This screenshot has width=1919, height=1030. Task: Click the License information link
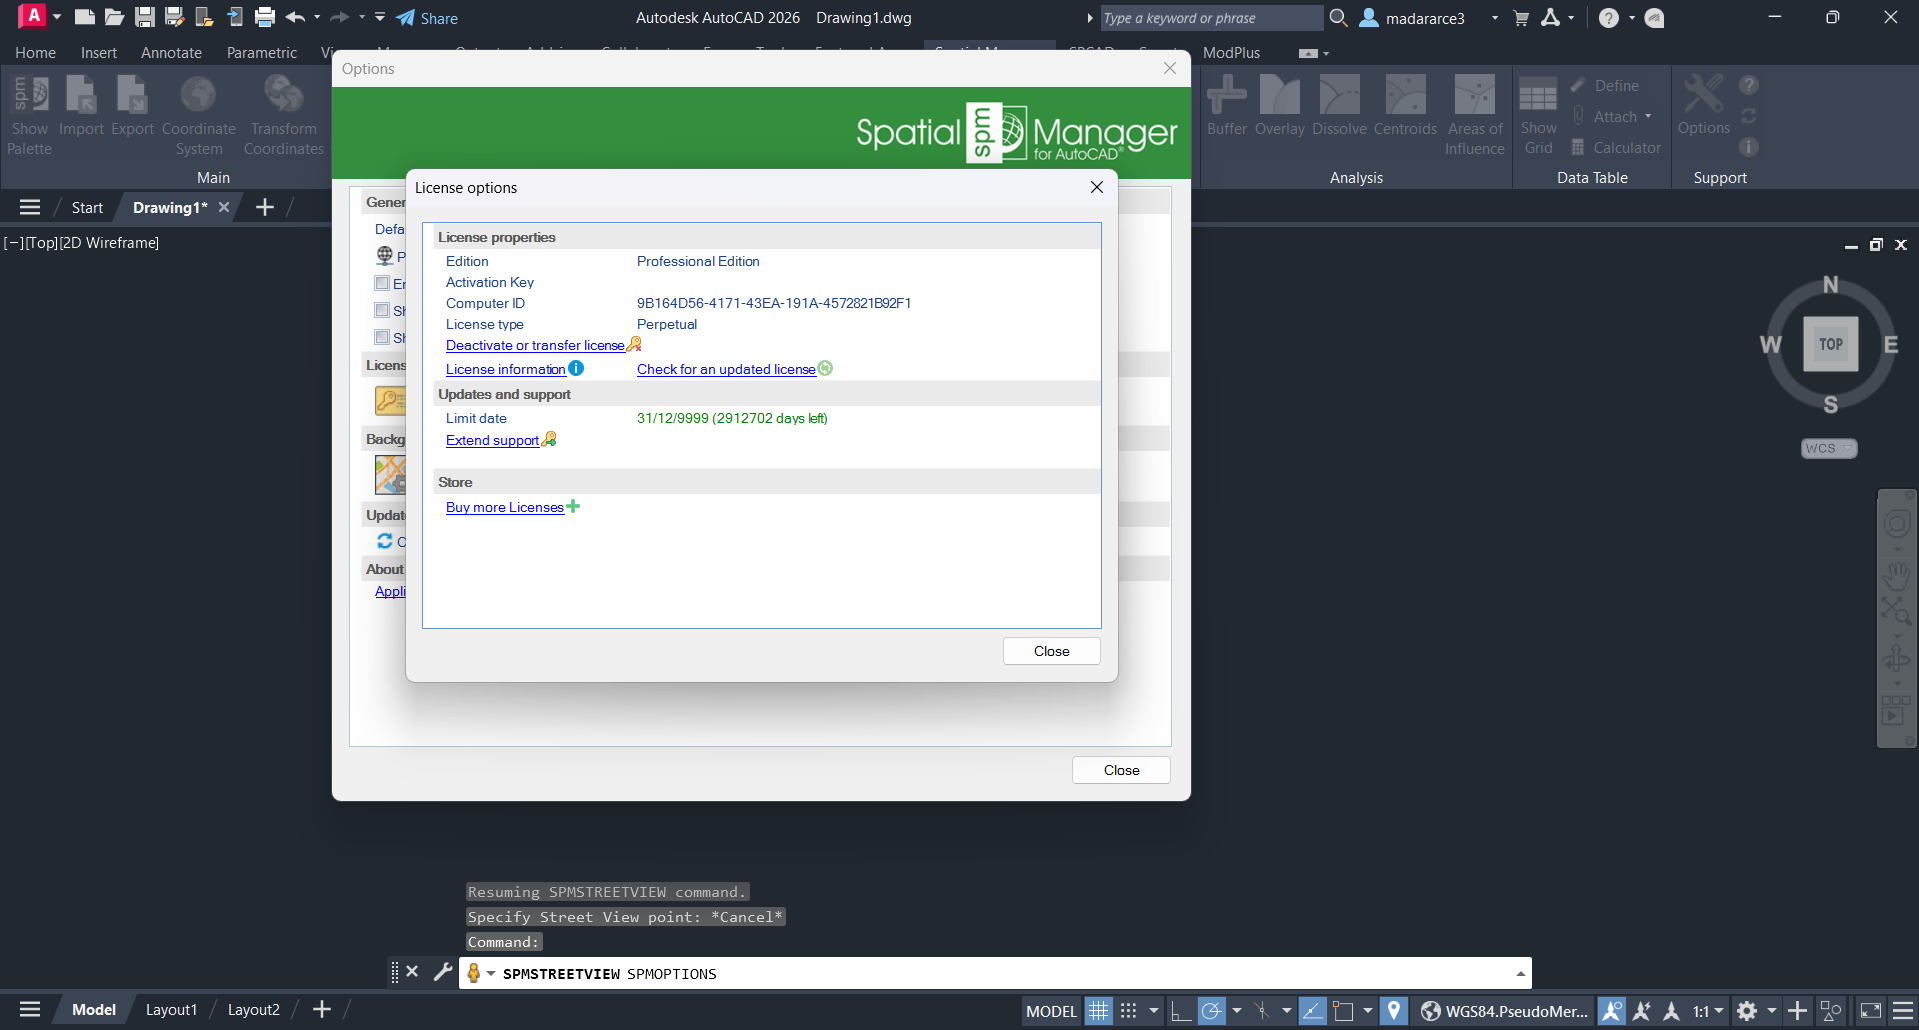505,369
